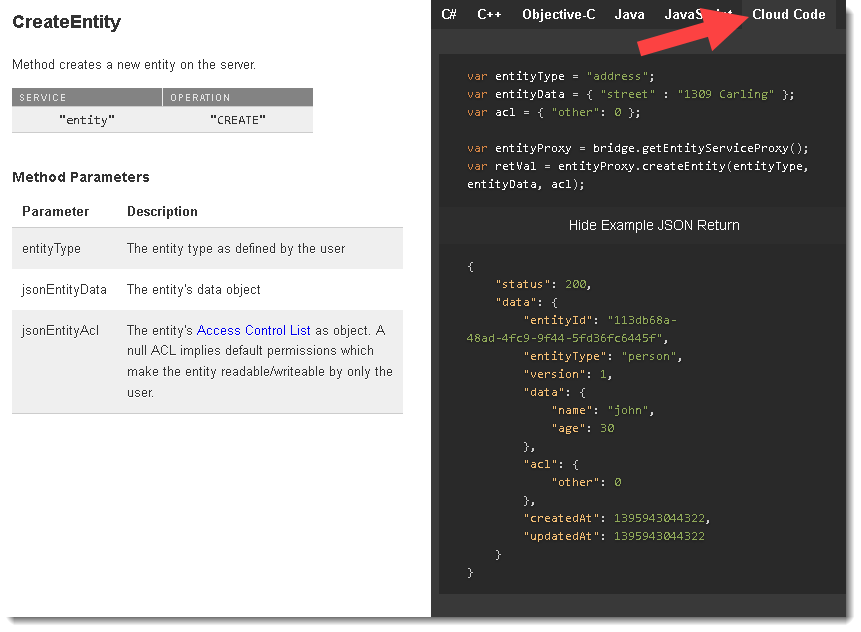The width and height of the screenshot is (861, 632).
Task: Click the Description column header
Action: 162,211
